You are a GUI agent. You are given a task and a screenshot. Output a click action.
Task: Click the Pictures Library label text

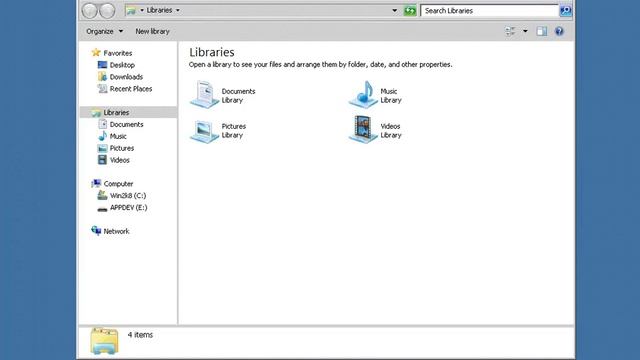[234, 131]
